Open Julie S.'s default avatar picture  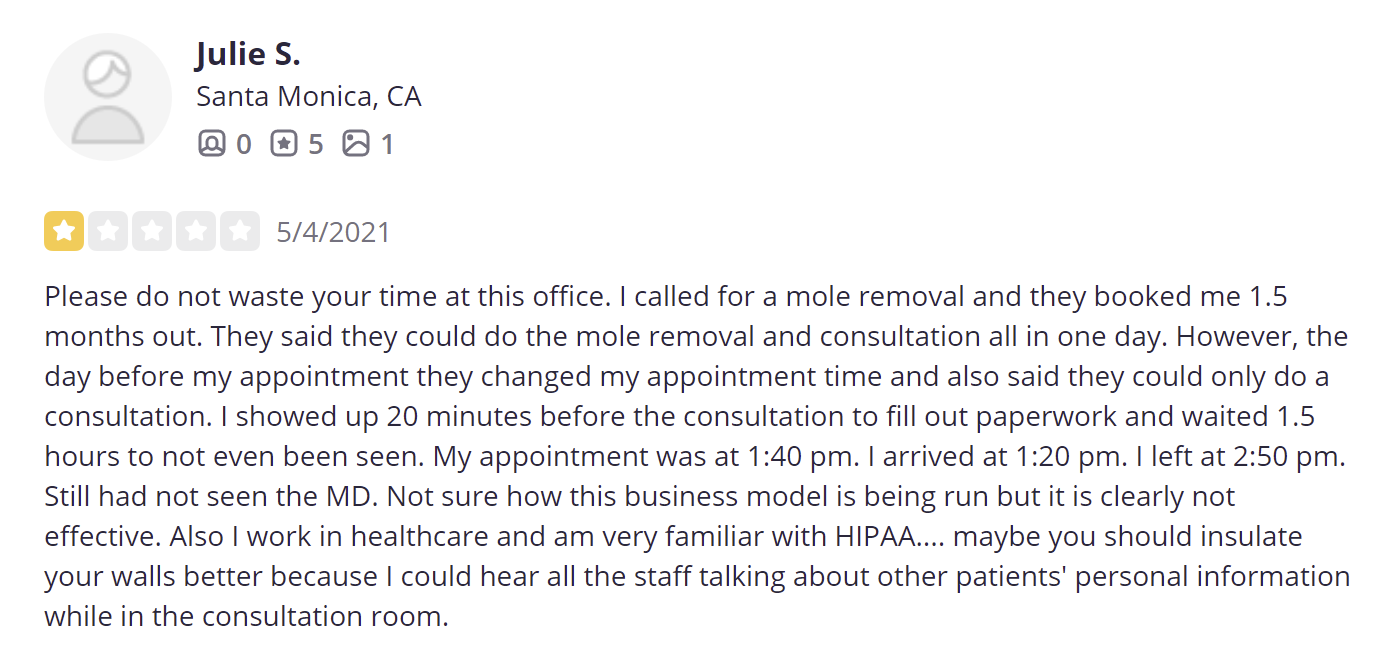(x=108, y=97)
